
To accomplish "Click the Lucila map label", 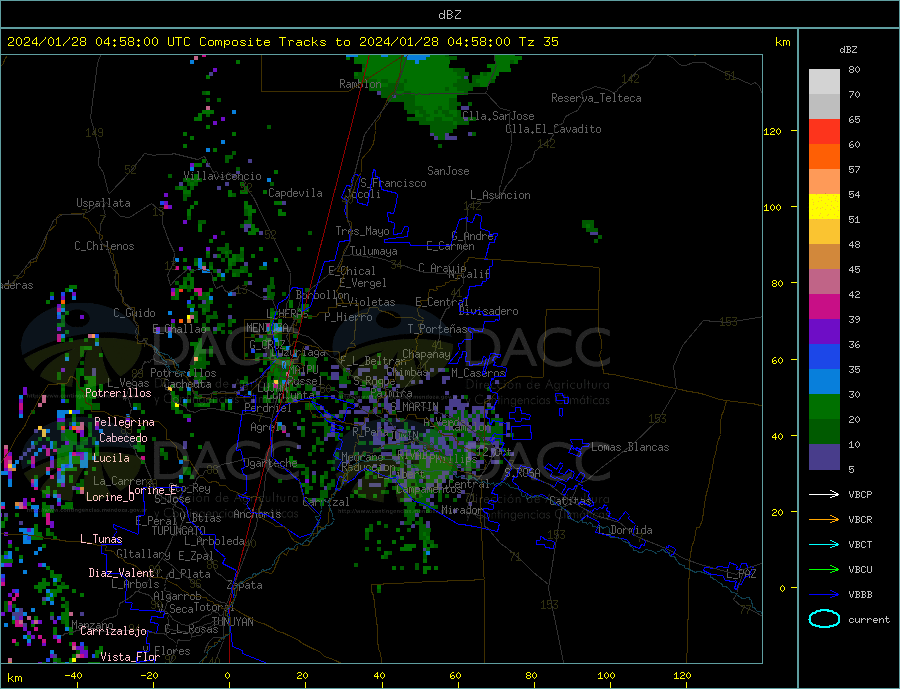I will pos(111,458).
